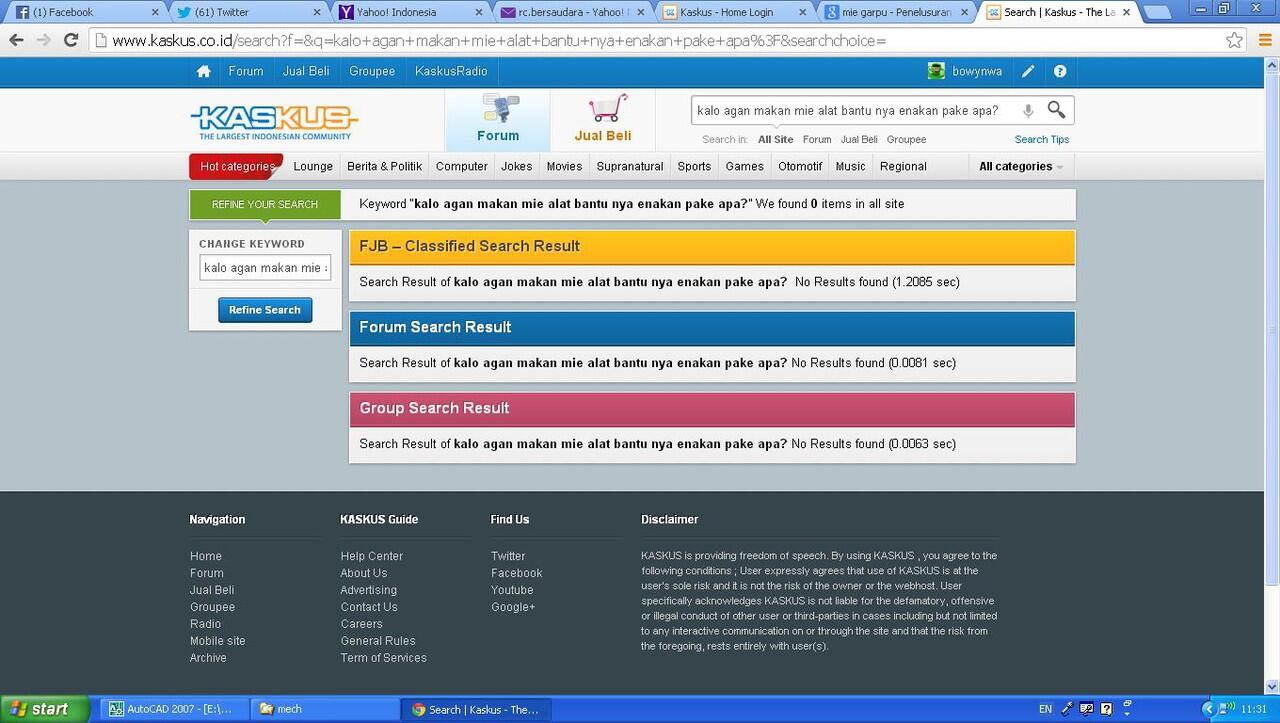The image size is (1280, 723).
Task: Open Groupee in the blue top bar
Action: 372,71
